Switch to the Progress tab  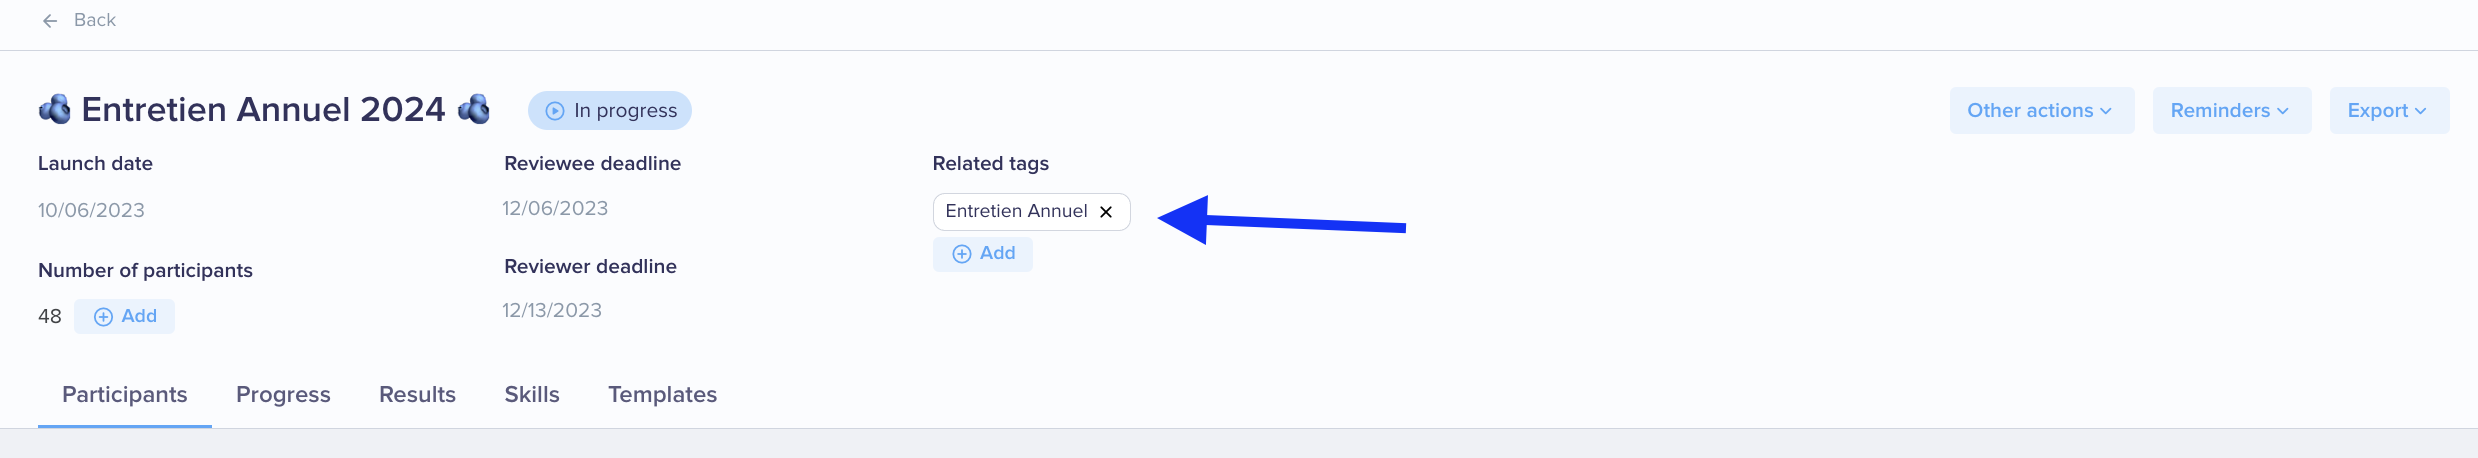pos(283,395)
